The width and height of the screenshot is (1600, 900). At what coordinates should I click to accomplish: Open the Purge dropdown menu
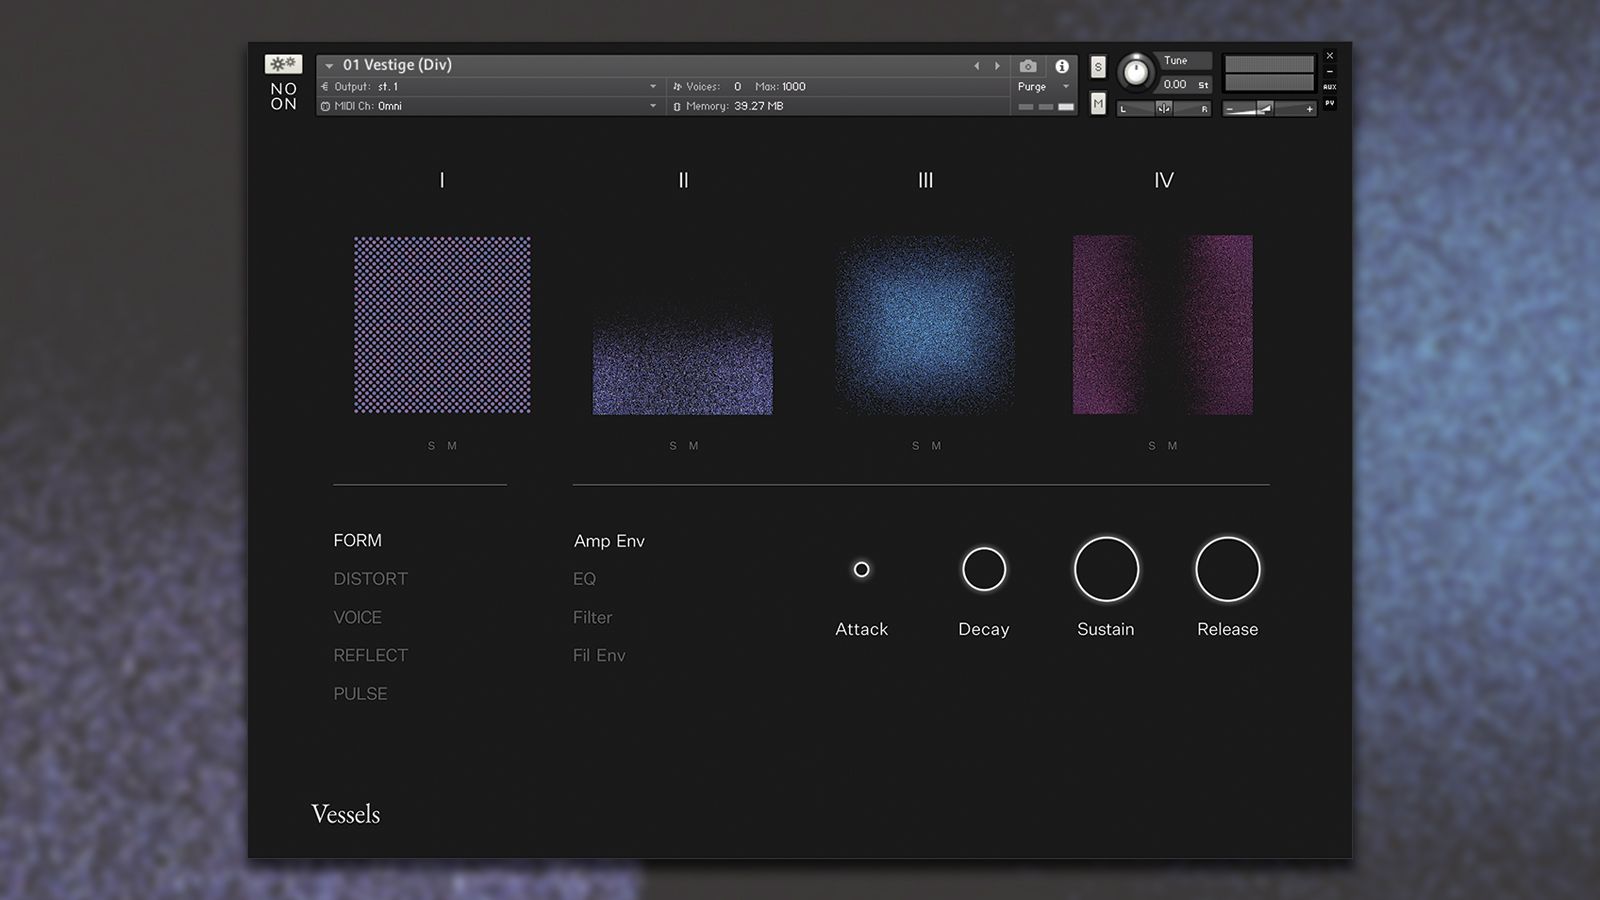[1043, 87]
